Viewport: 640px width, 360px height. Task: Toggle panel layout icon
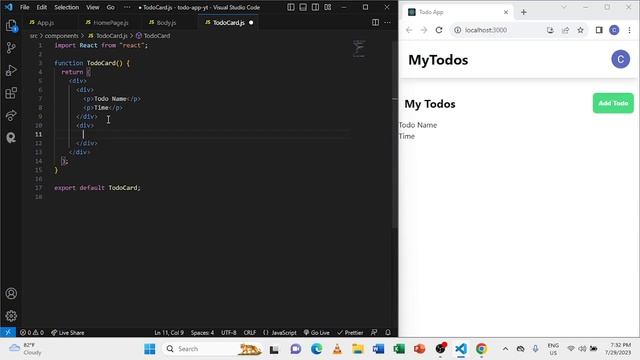click(x=303, y=7)
